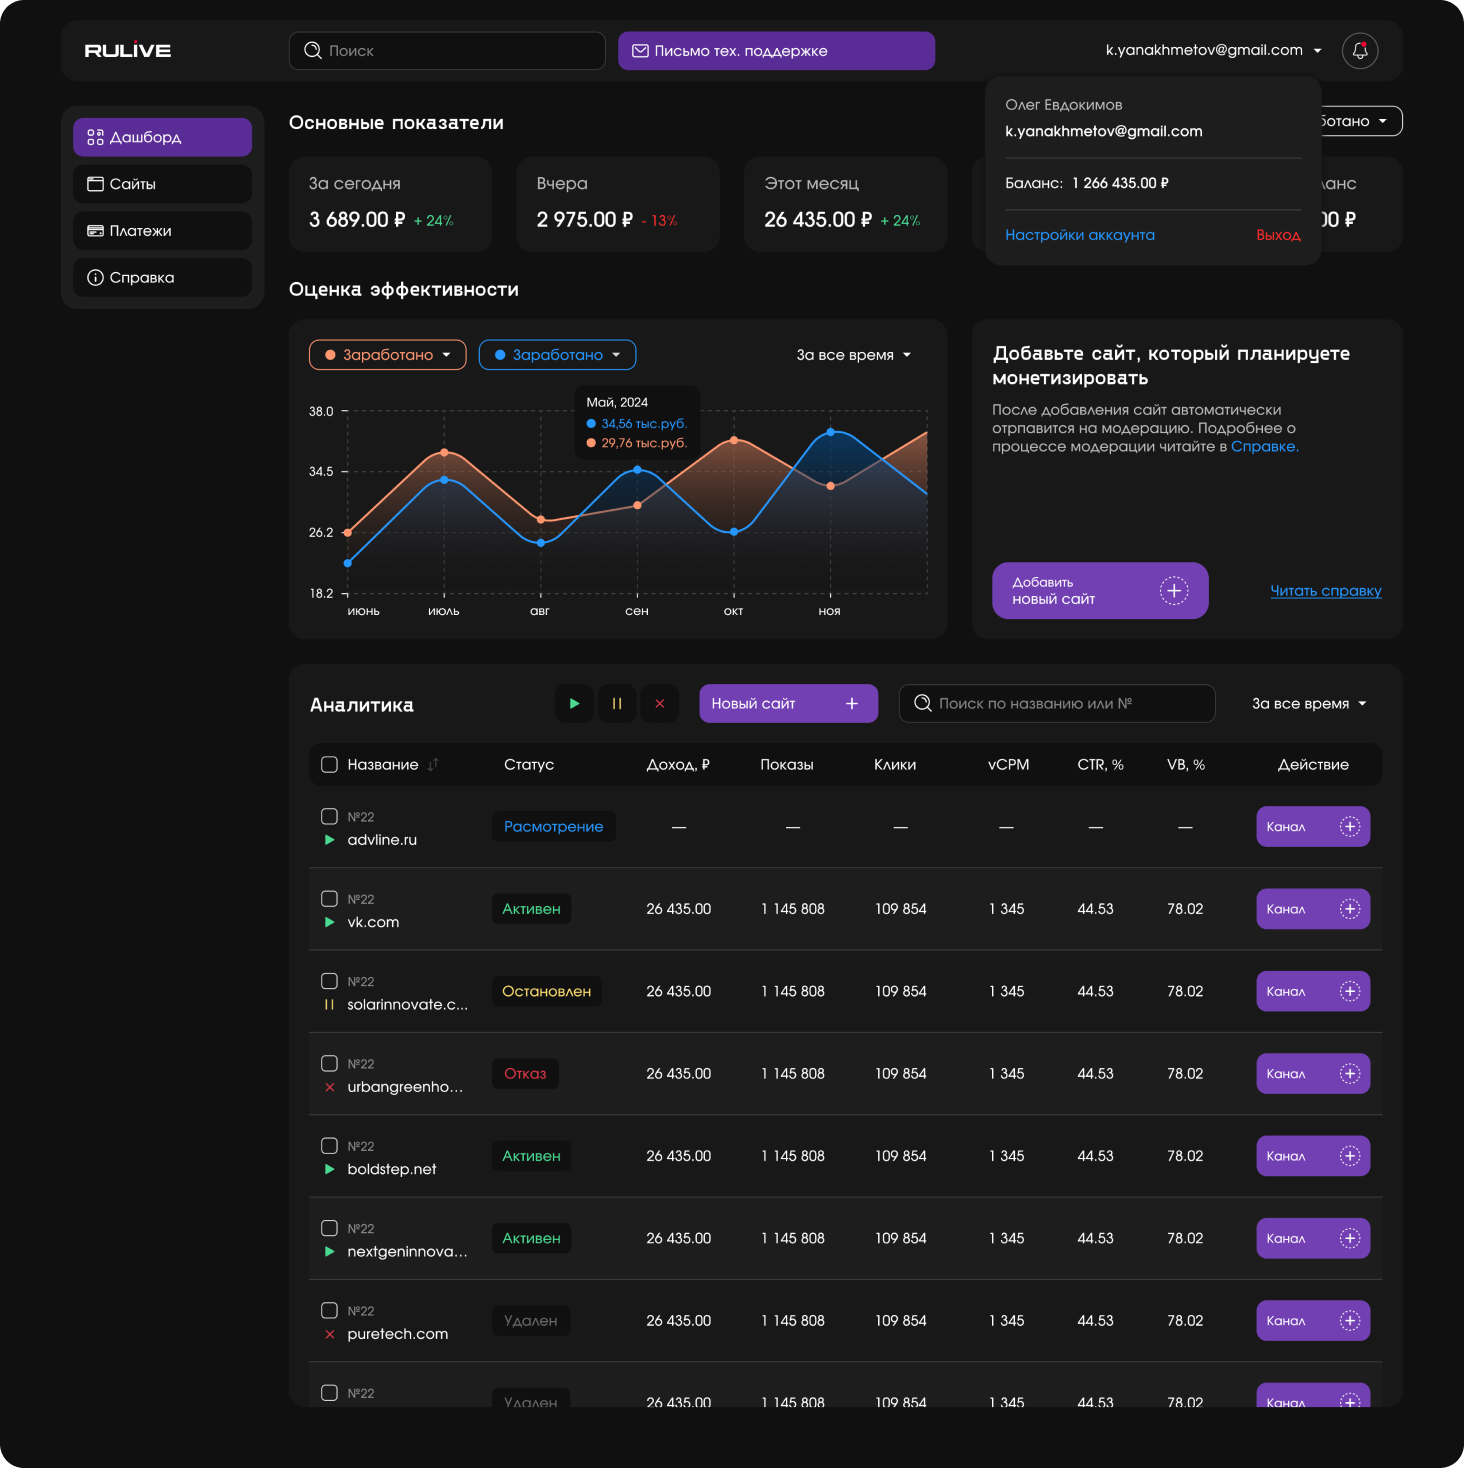Click the Поиск по названию или № field
Image resolution: width=1464 pixels, height=1468 pixels.
pyautogui.click(x=1057, y=704)
